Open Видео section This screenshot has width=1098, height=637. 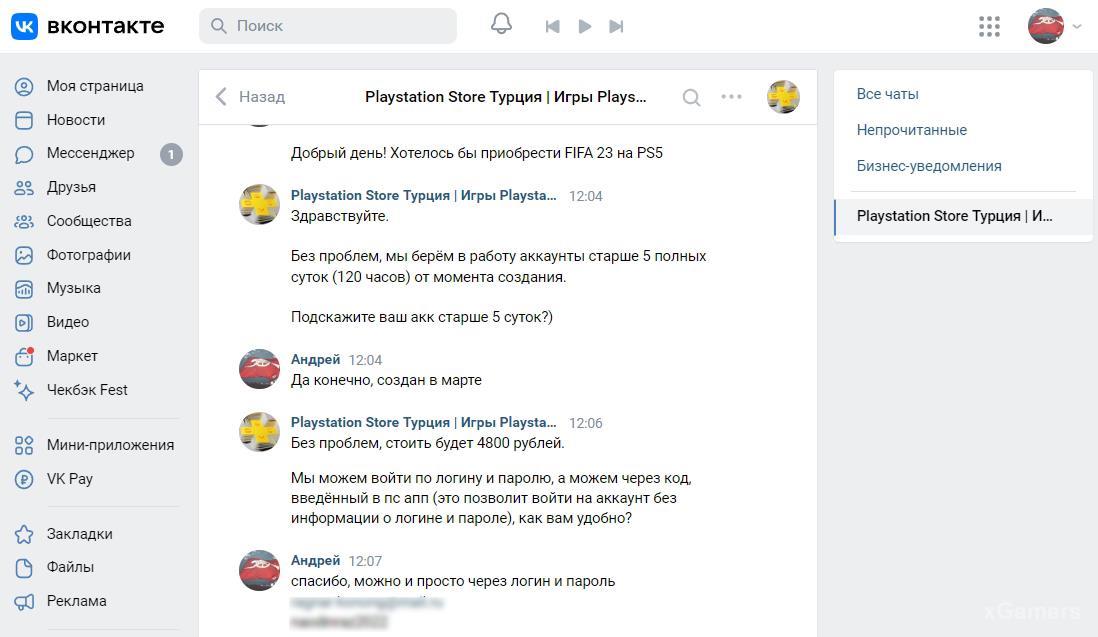click(68, 322)
